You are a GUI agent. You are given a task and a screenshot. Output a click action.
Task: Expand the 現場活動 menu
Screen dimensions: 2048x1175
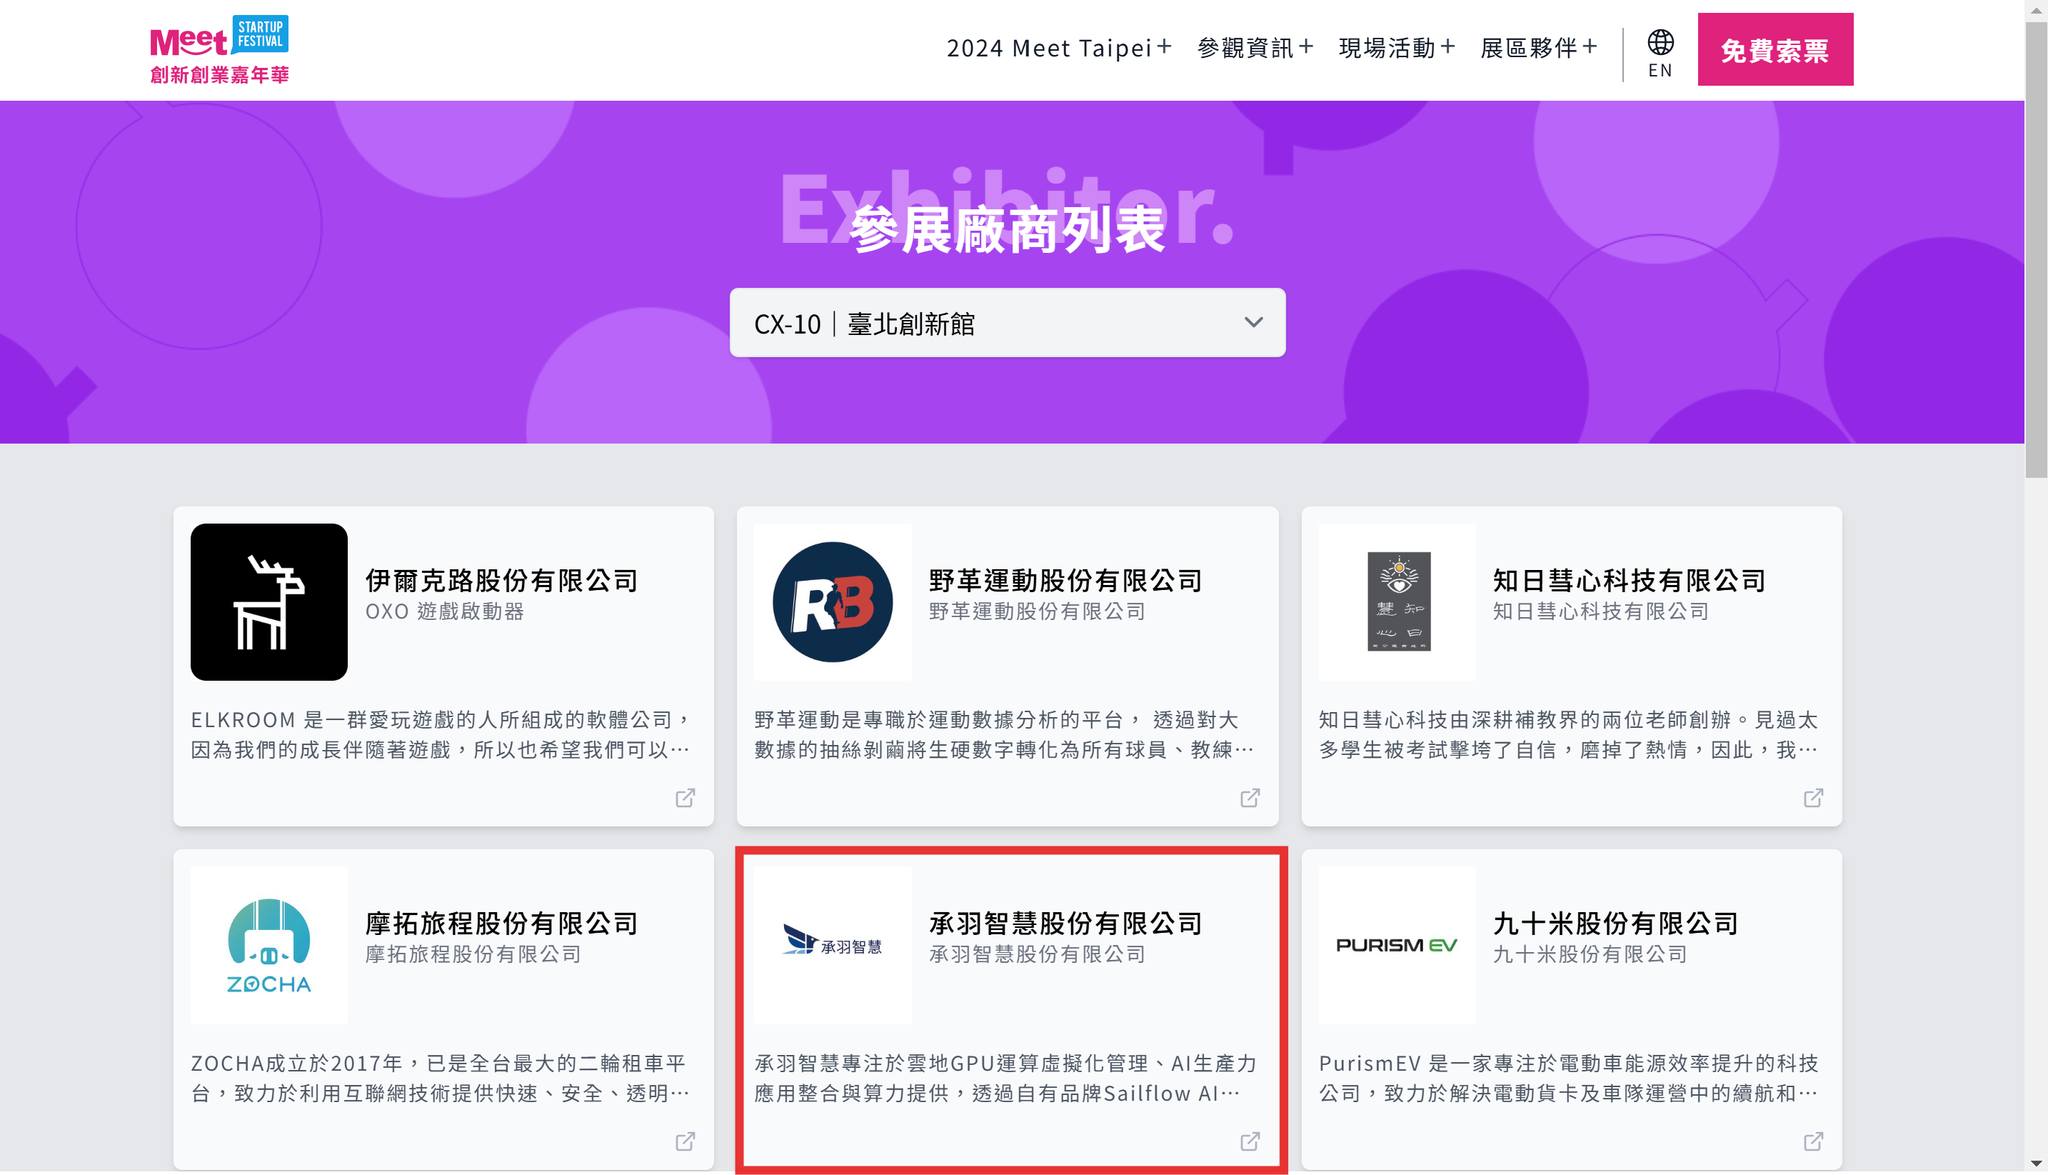(1397, 48)
